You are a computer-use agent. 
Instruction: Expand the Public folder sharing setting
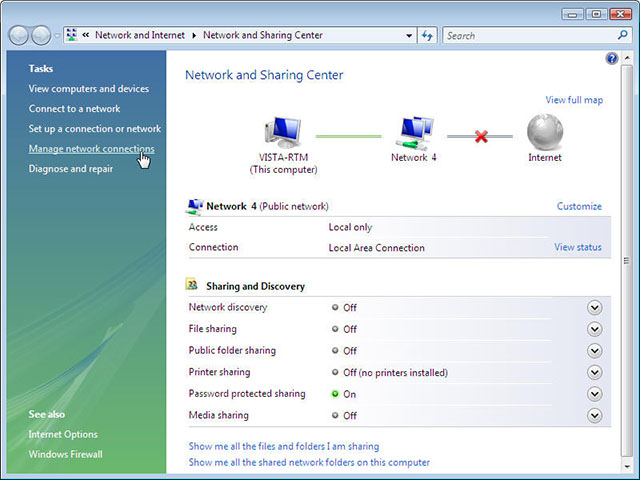coord(595,351)
